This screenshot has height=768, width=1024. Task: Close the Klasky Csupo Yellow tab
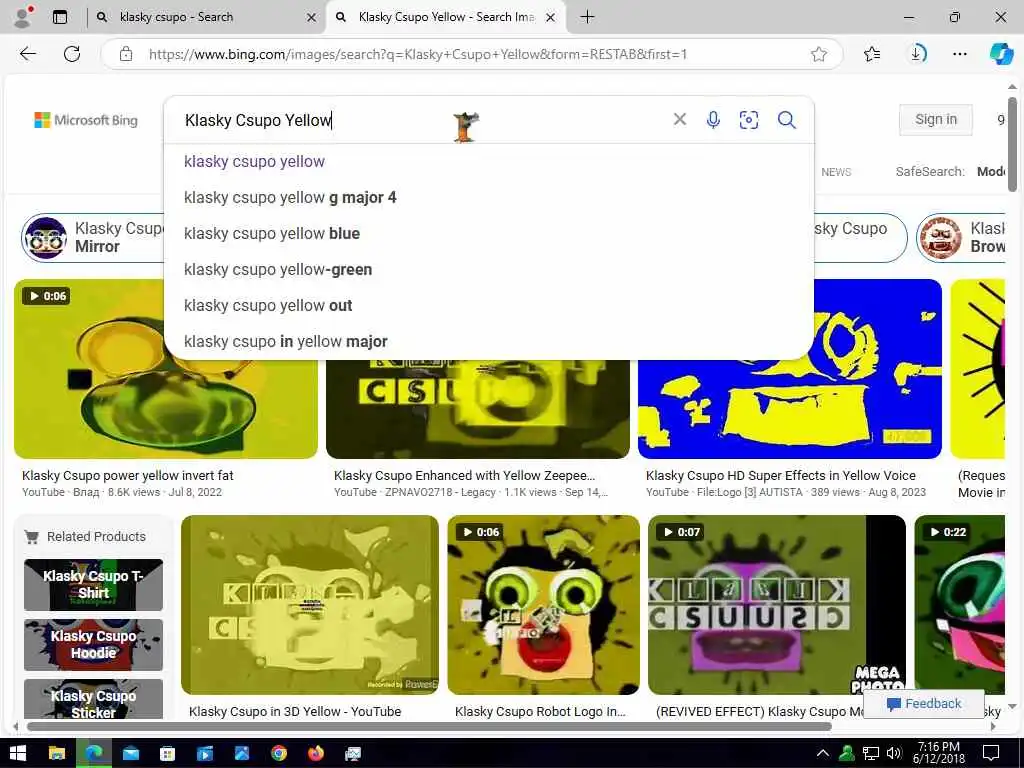(x=551, y=18)
